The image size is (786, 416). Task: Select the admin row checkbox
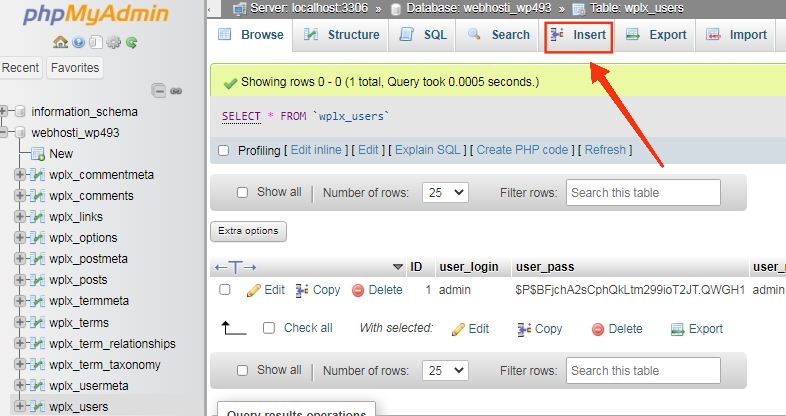click(x=225, y=290)
